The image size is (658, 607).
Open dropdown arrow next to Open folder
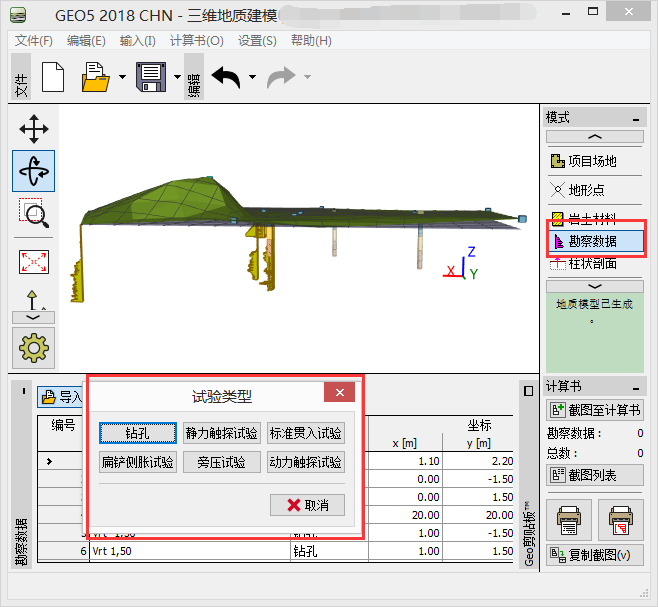(x=122, y=77)
